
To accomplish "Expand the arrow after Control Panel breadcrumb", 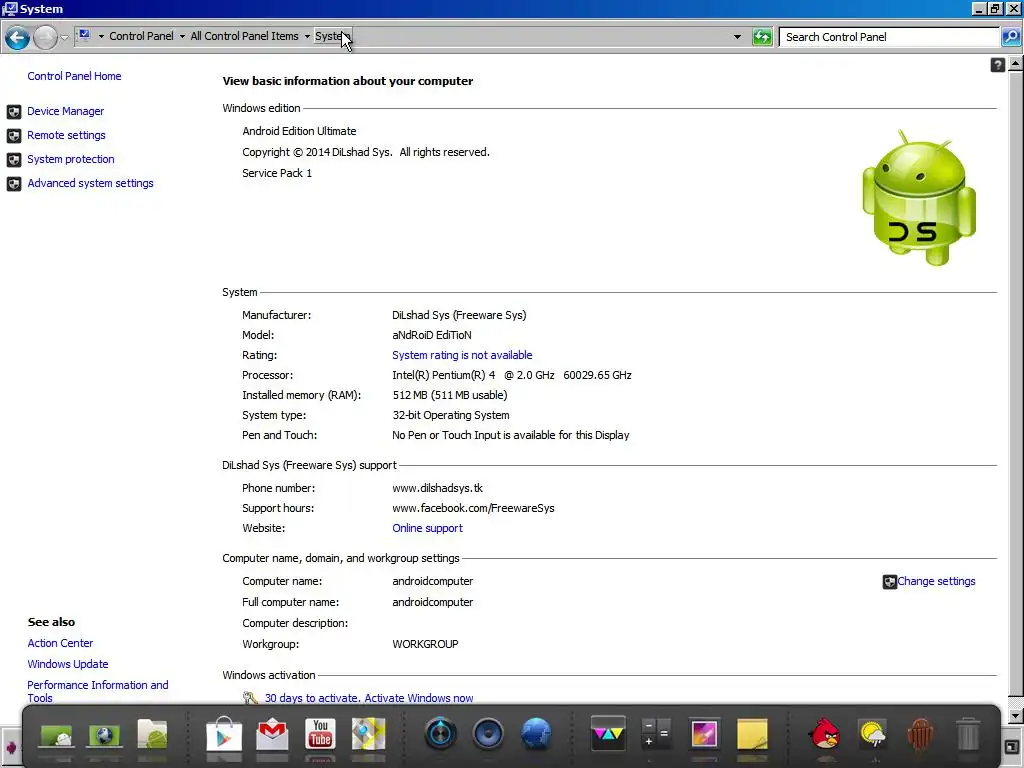I will pyautogui.click(x=182, y=37).
